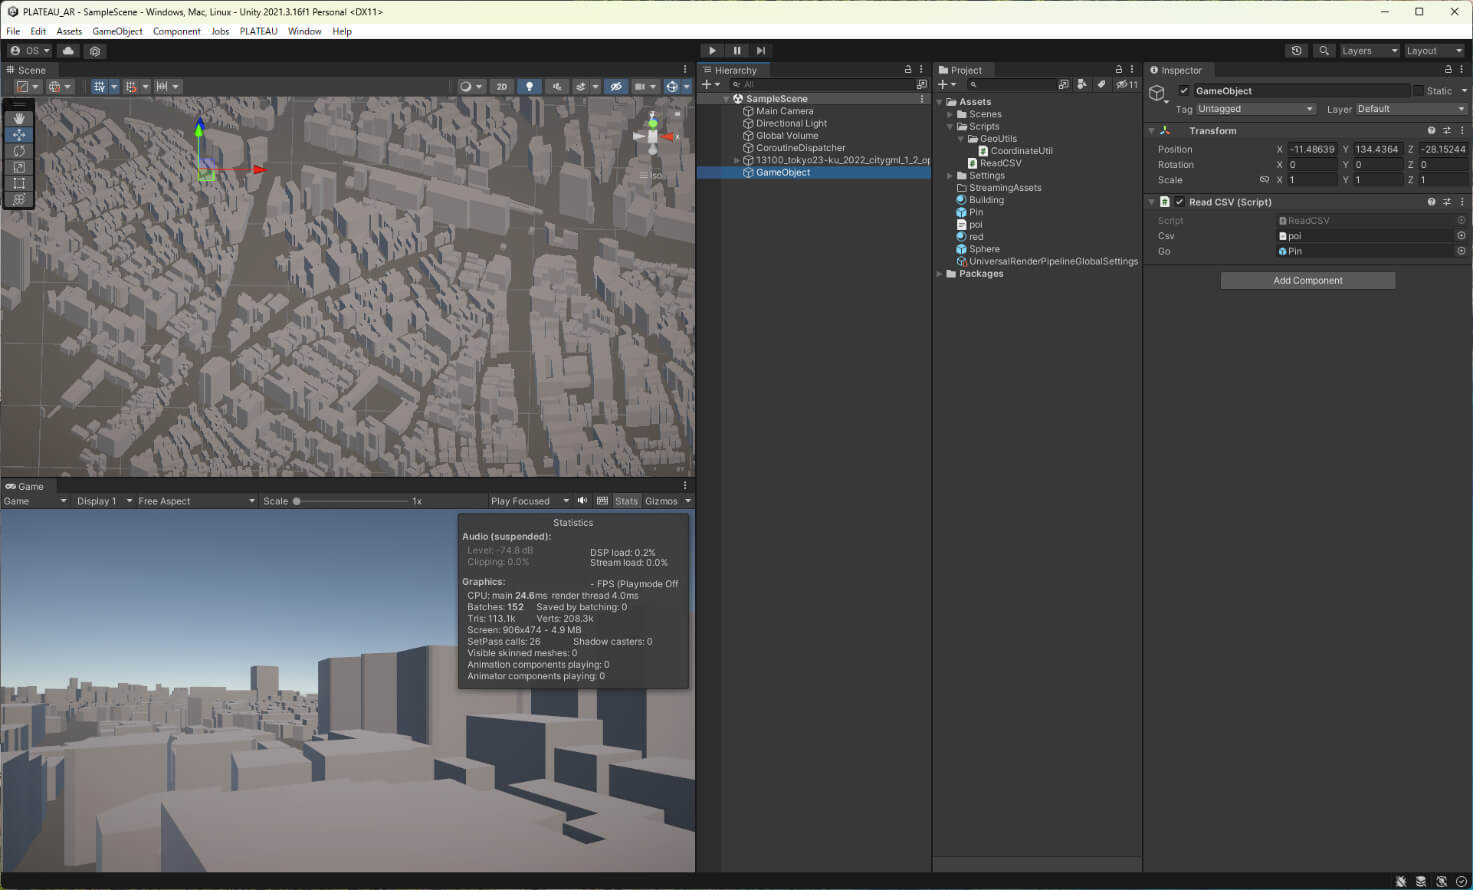This screenshot has height=890, width=1473.
Task: Open Read CSV preset settings icon
Action: tap(1447, 202)
